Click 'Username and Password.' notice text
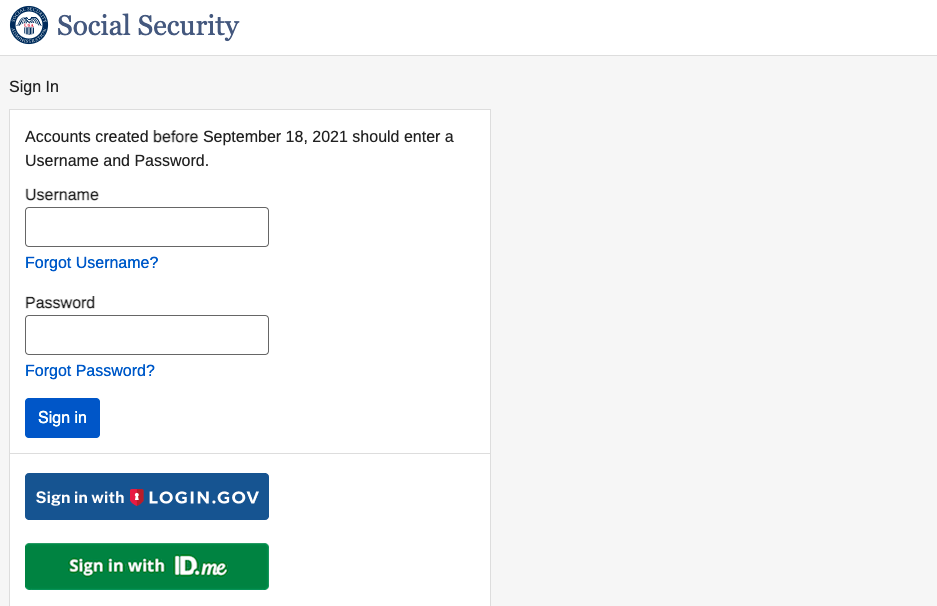 pos(117,161)
